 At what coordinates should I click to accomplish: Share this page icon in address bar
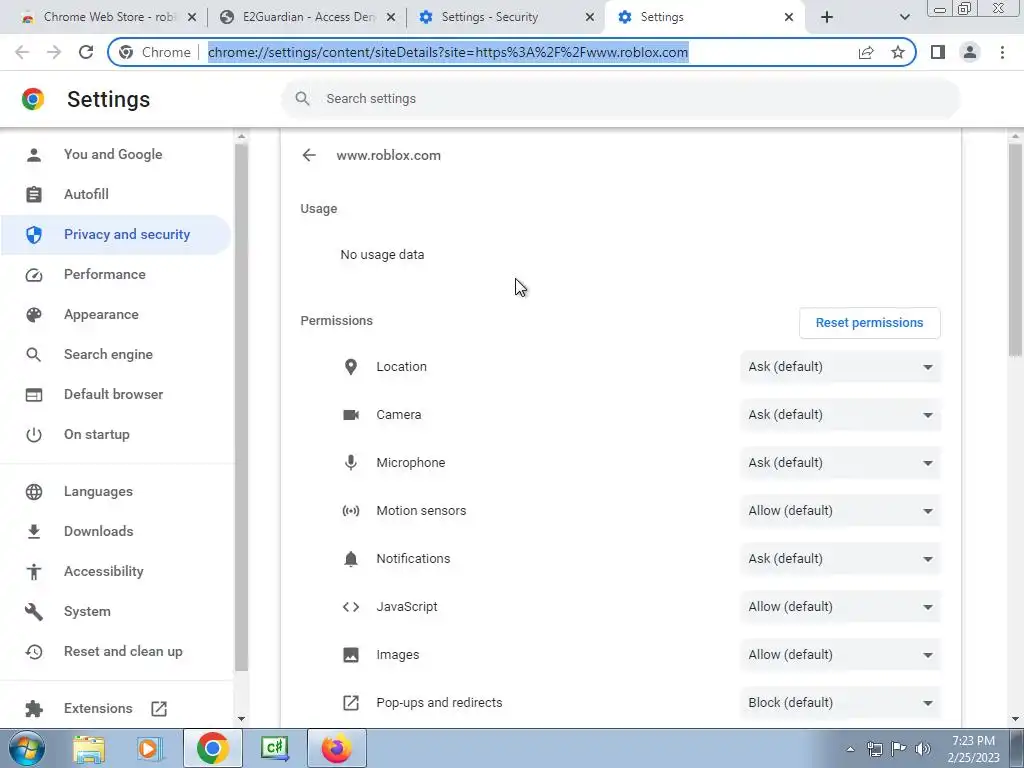click(x=866, y=52)
